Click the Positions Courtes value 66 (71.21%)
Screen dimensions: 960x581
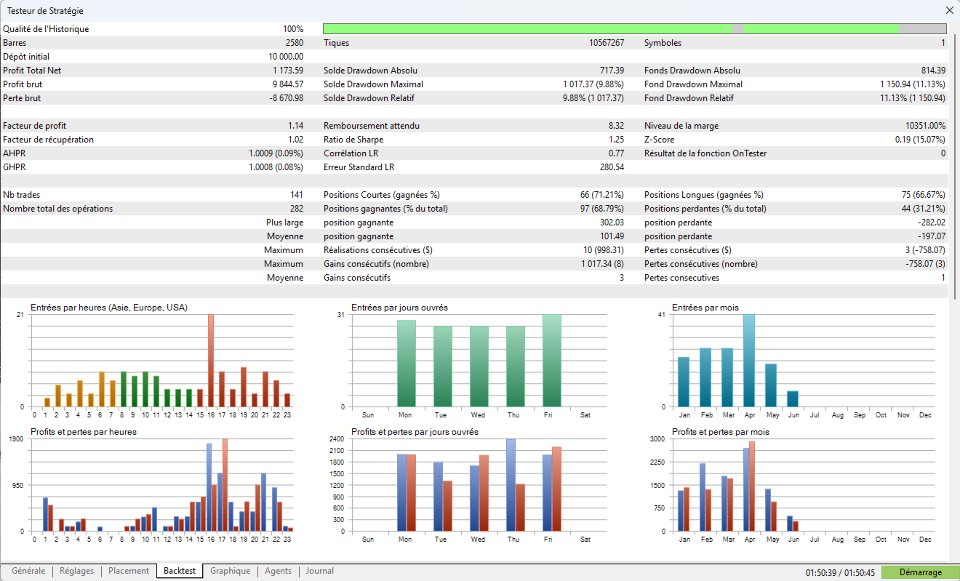click(602, 195)
